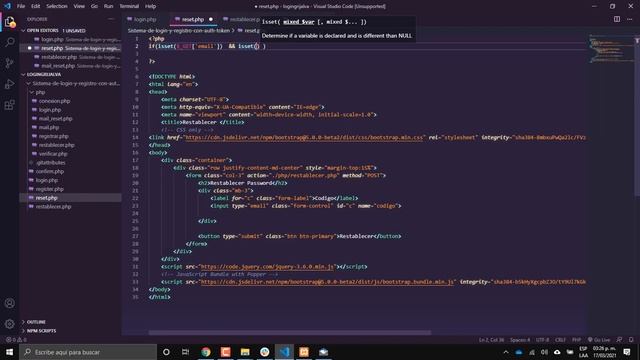Open the Search view in activity bar
Screen dimensions: 640x360
[x=10, y=42]
